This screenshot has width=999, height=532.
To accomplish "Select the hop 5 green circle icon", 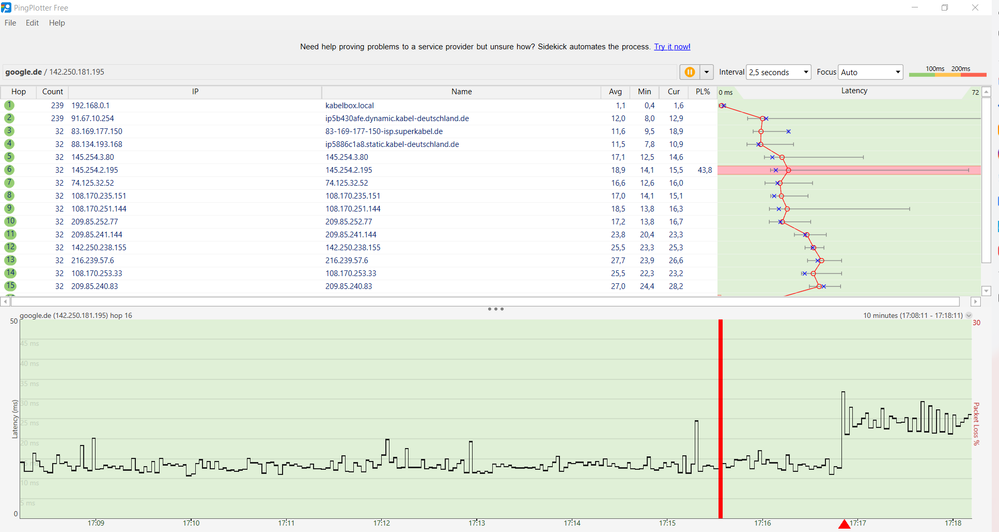I will tap(9, 157).
